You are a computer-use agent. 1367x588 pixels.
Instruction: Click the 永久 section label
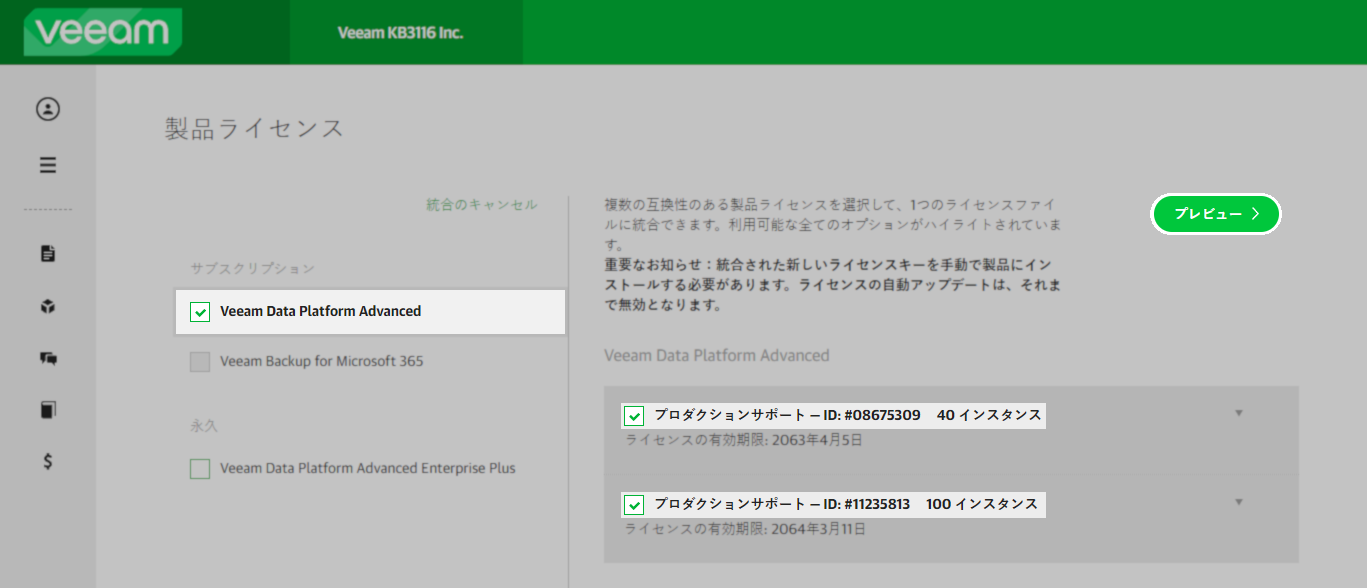pyautogui.click(x=203, y=425)
